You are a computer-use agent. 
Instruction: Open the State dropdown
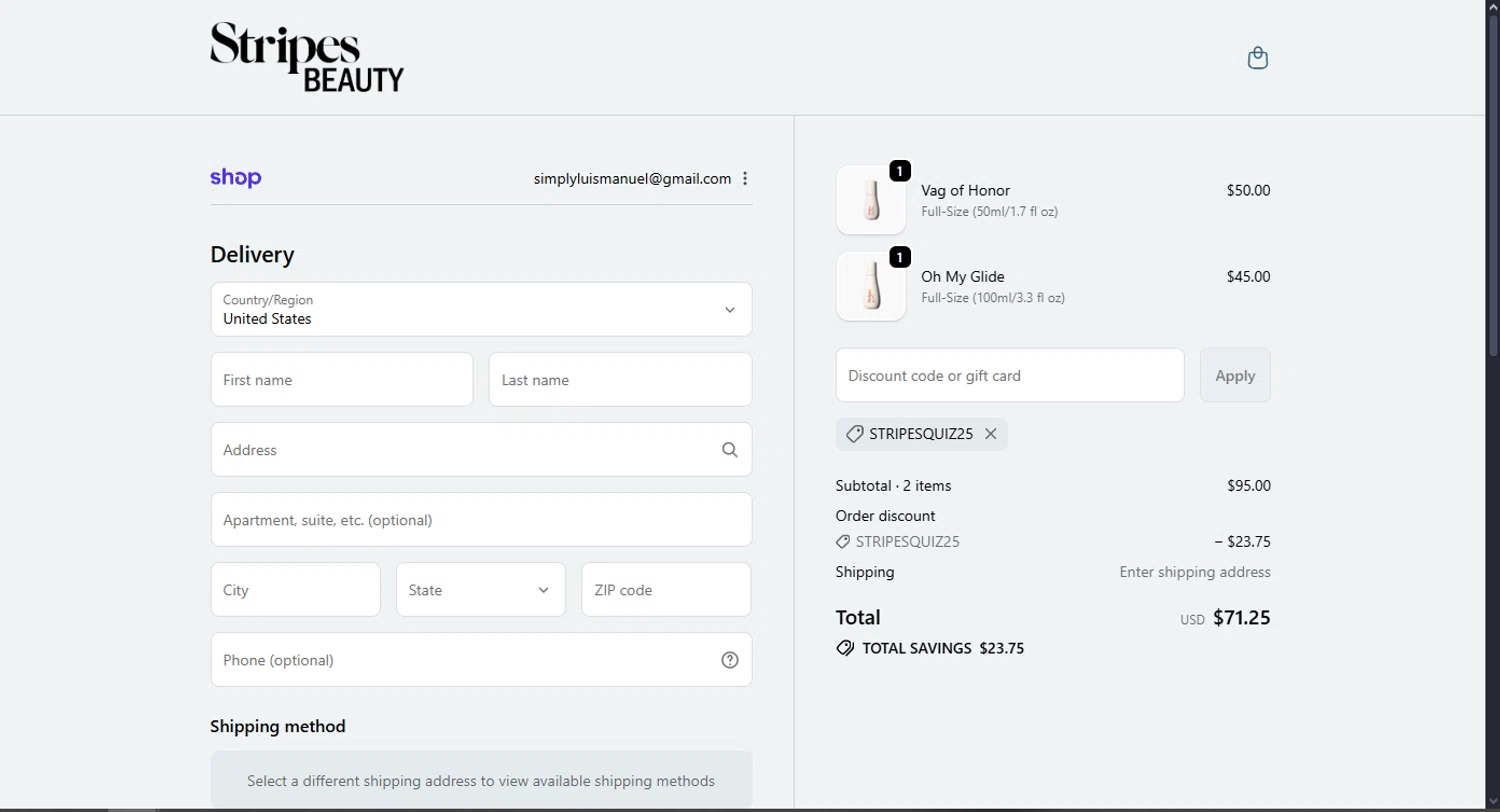[481, 590]
